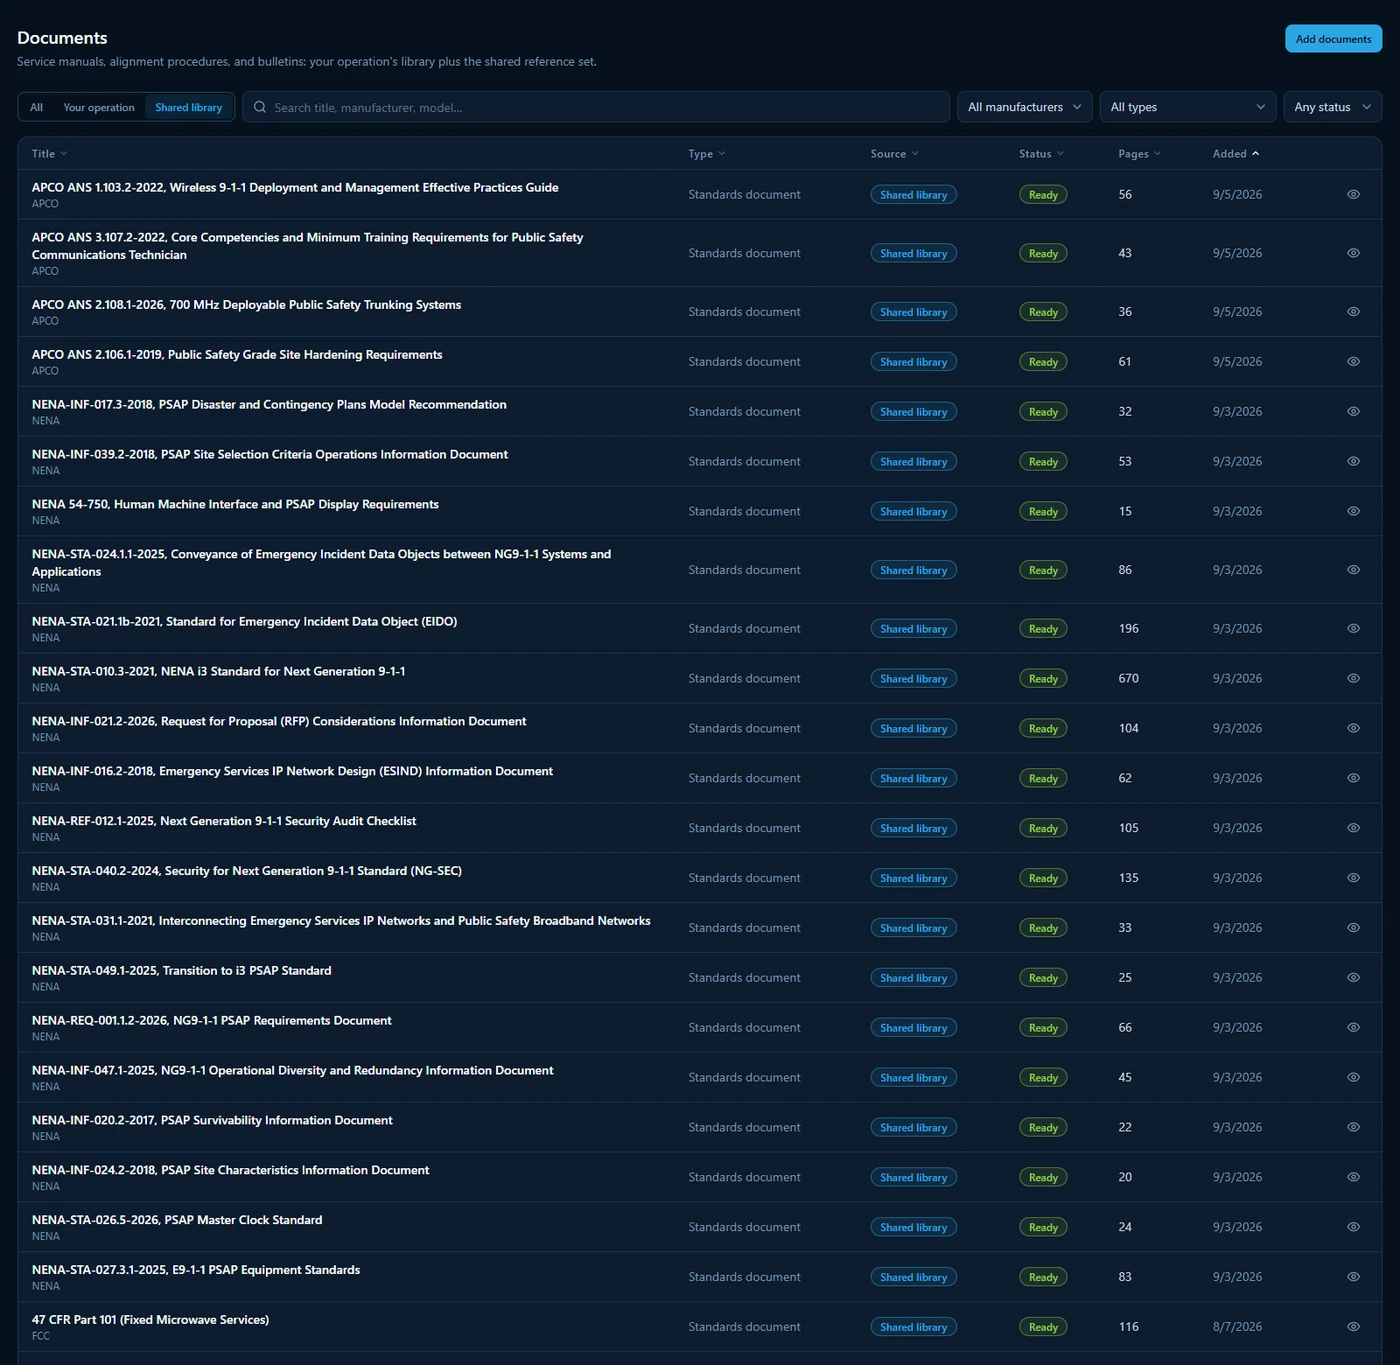Click the Add documents button
1400x1365 pixels.
pyautogui.click(x=1333, y=39)
